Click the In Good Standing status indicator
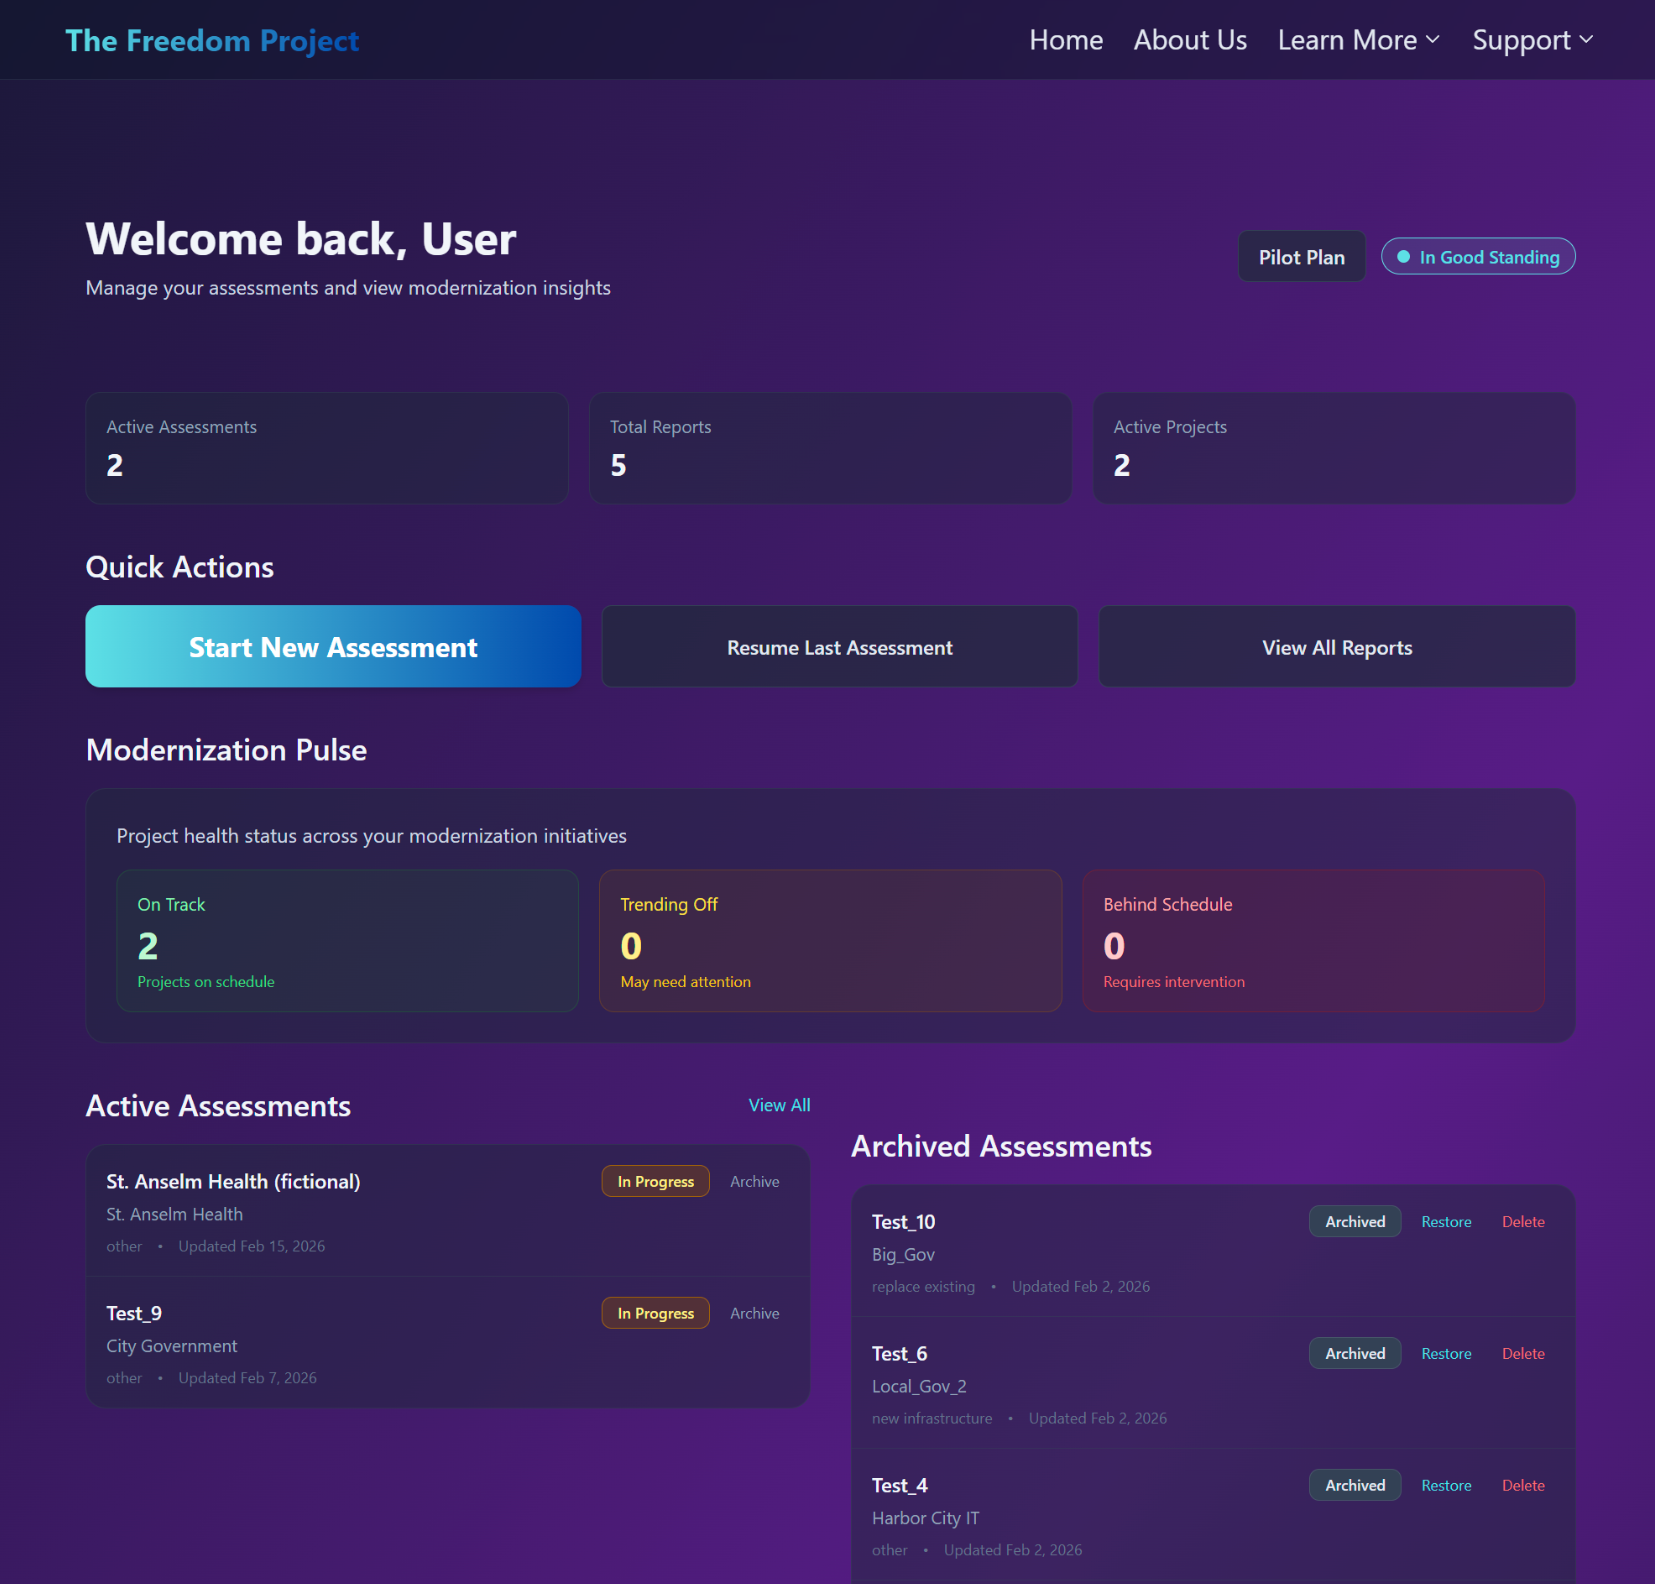This screenshot has height=1584, width=1655. pyautogui.click(x=1477, y=256)
